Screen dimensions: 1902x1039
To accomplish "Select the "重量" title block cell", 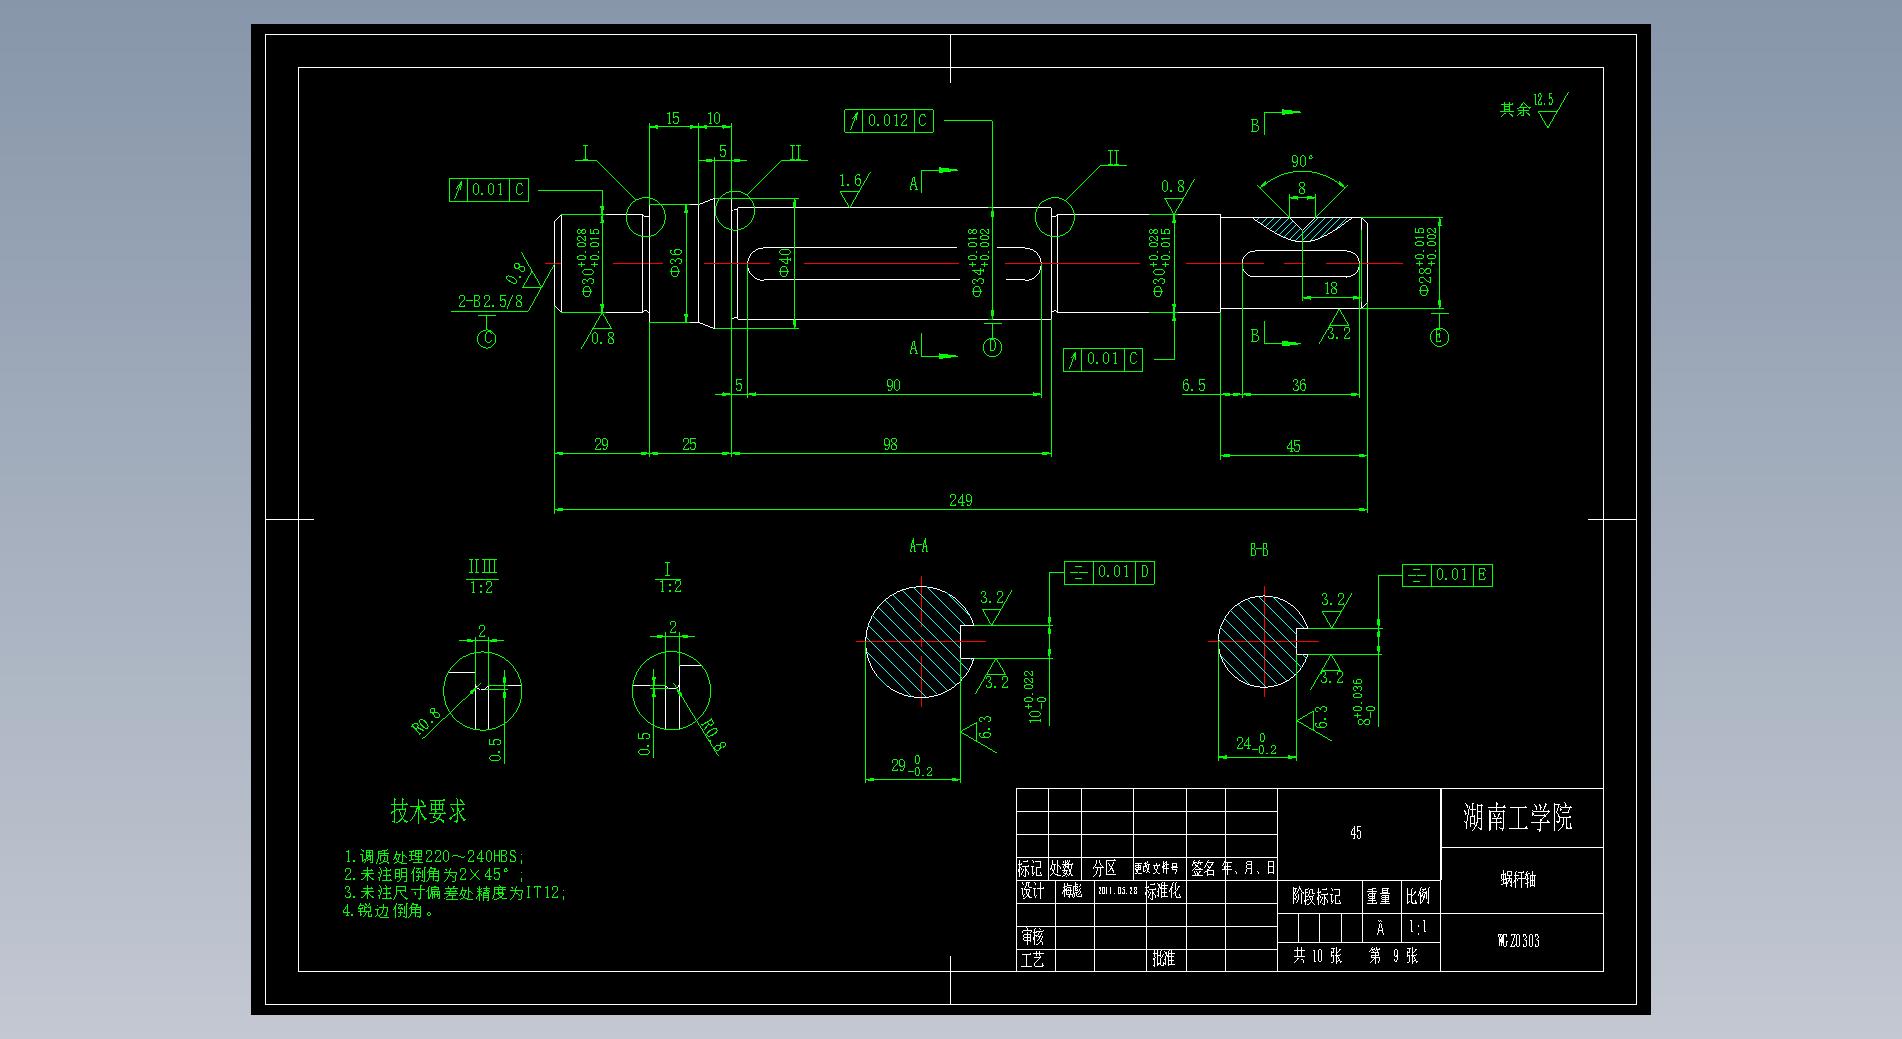I will 1379,897.
